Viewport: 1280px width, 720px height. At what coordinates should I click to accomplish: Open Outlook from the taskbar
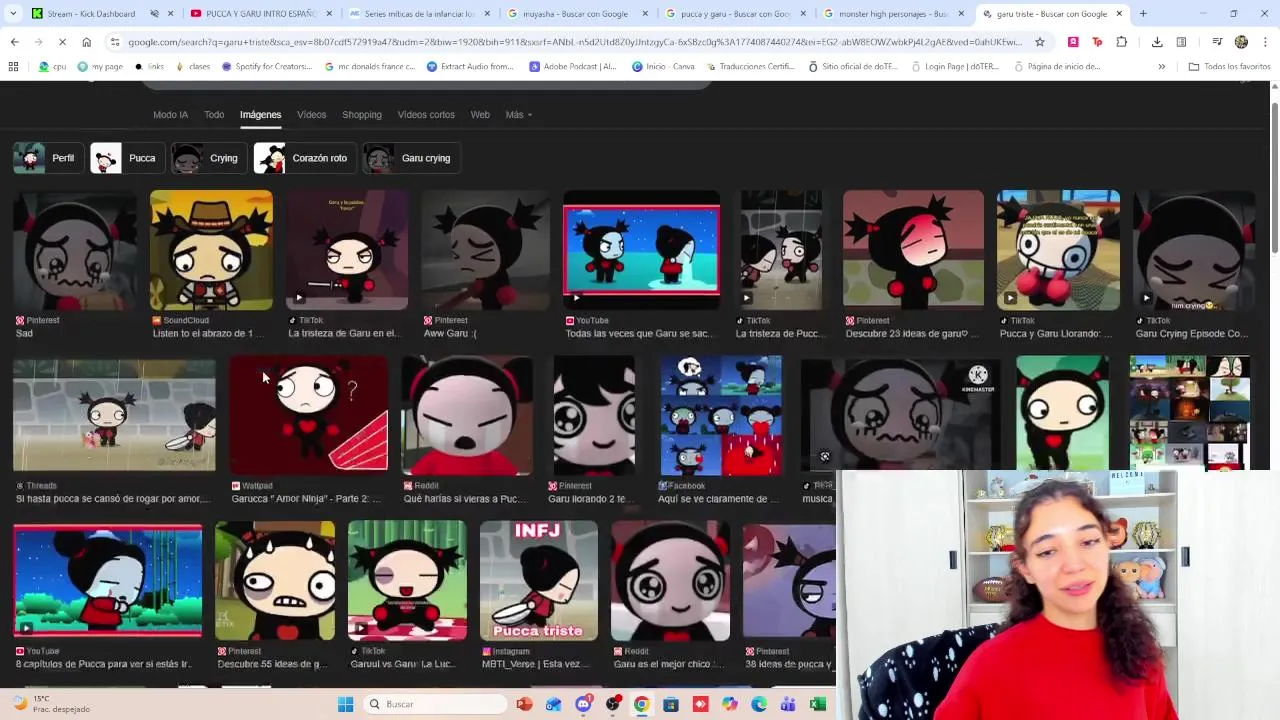point(553,704)
